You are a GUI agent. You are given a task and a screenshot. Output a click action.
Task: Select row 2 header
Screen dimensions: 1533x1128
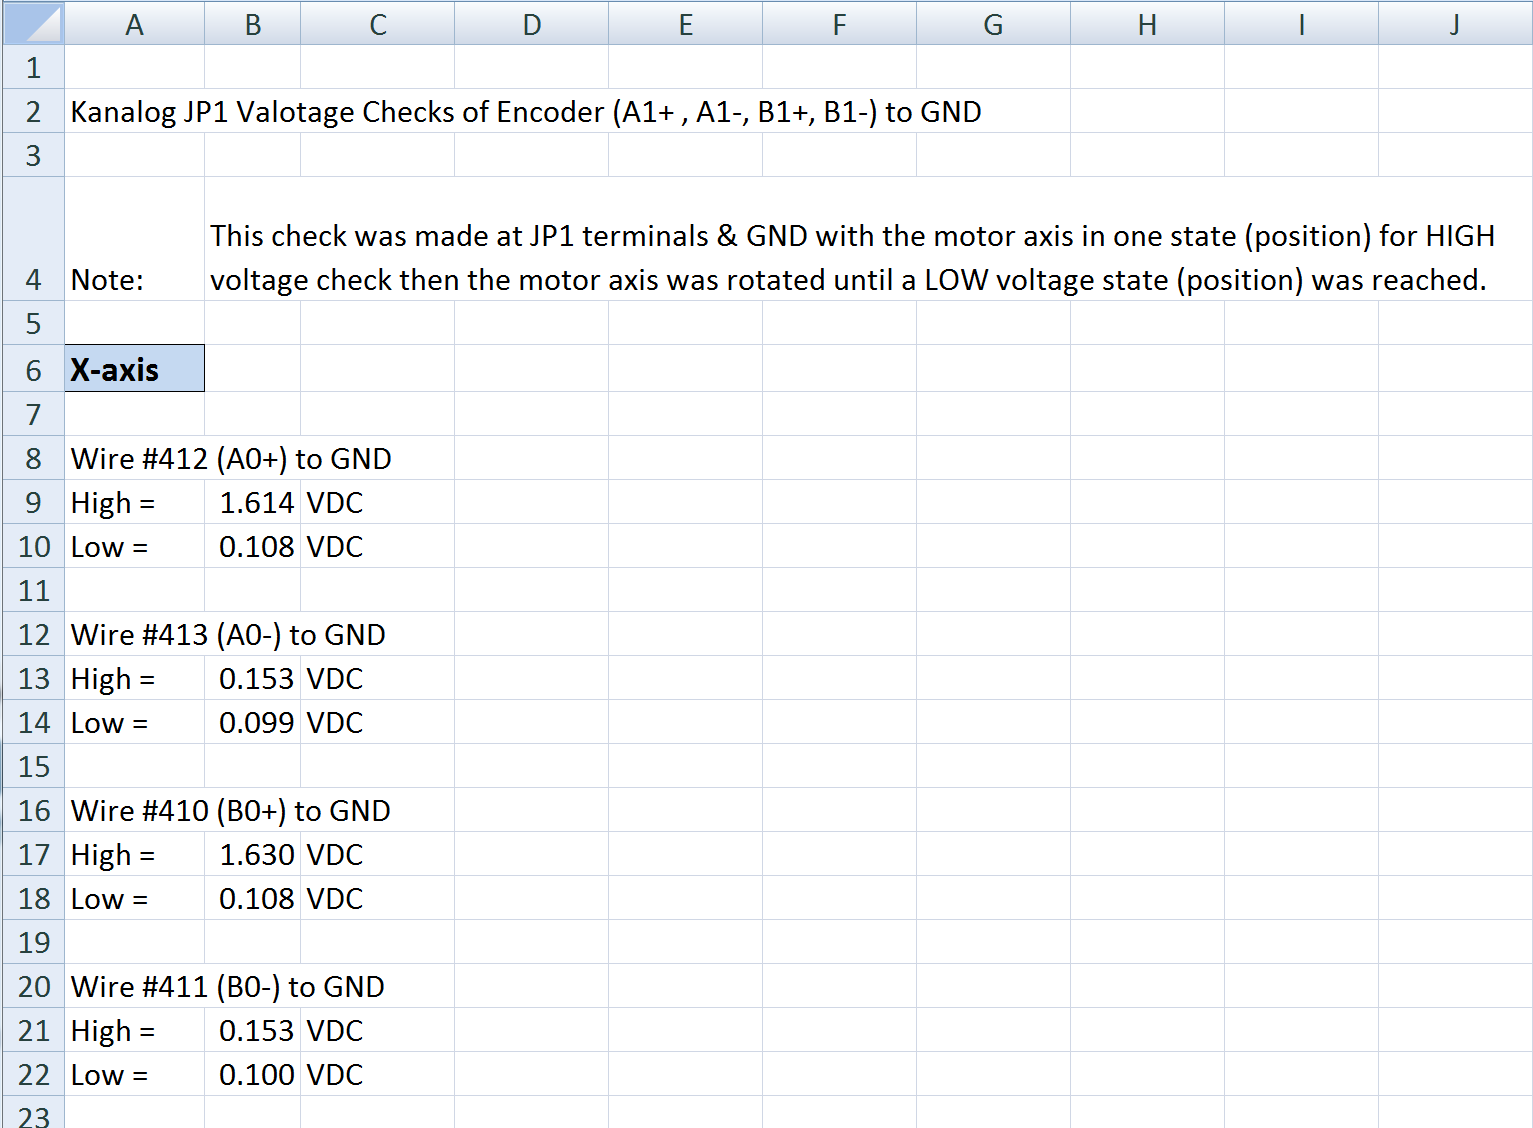(33, 111)
